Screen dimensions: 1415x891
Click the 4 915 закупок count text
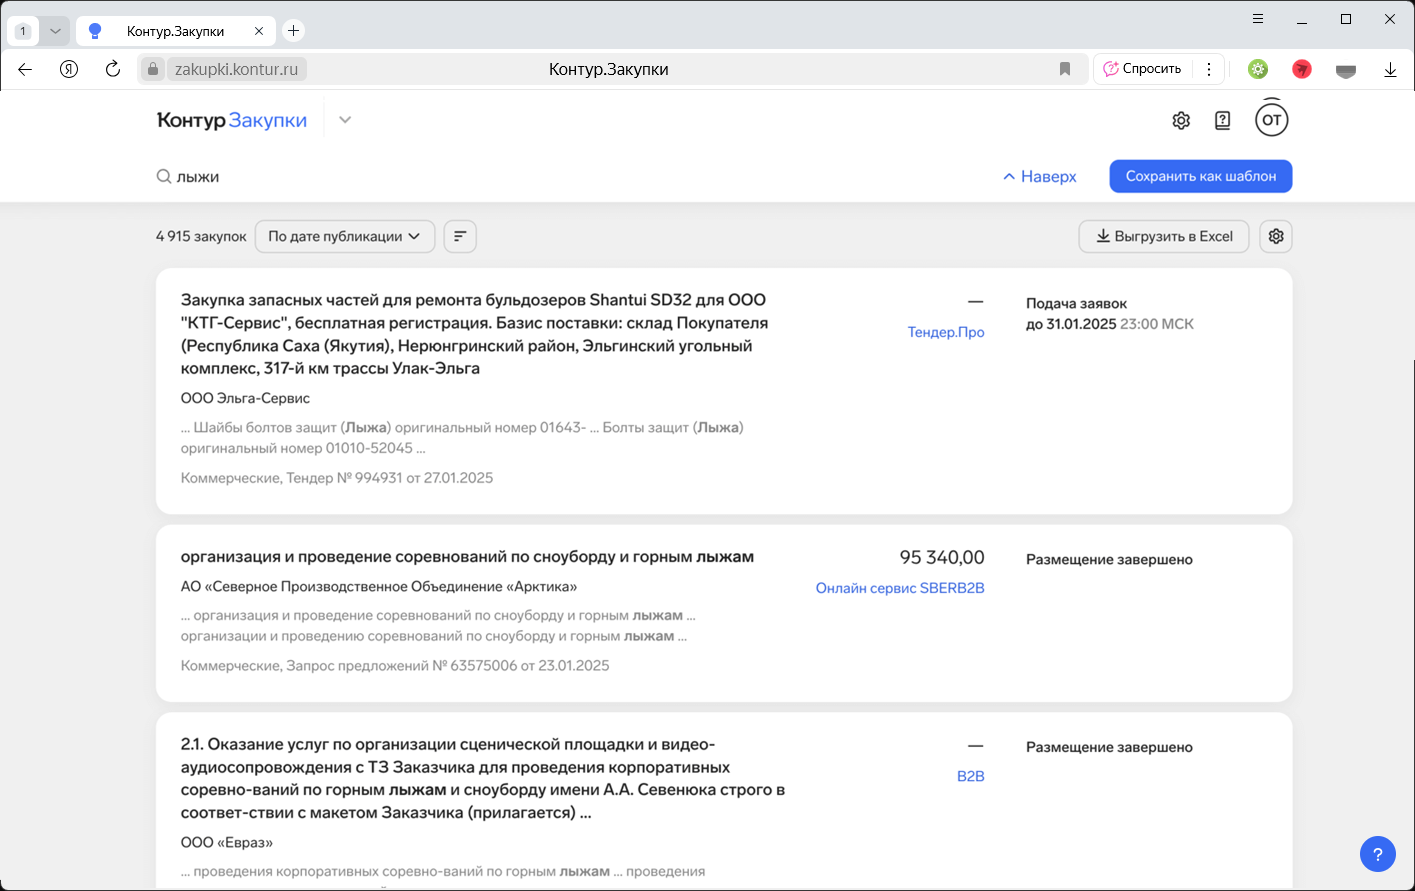click(x=201, y=236)
